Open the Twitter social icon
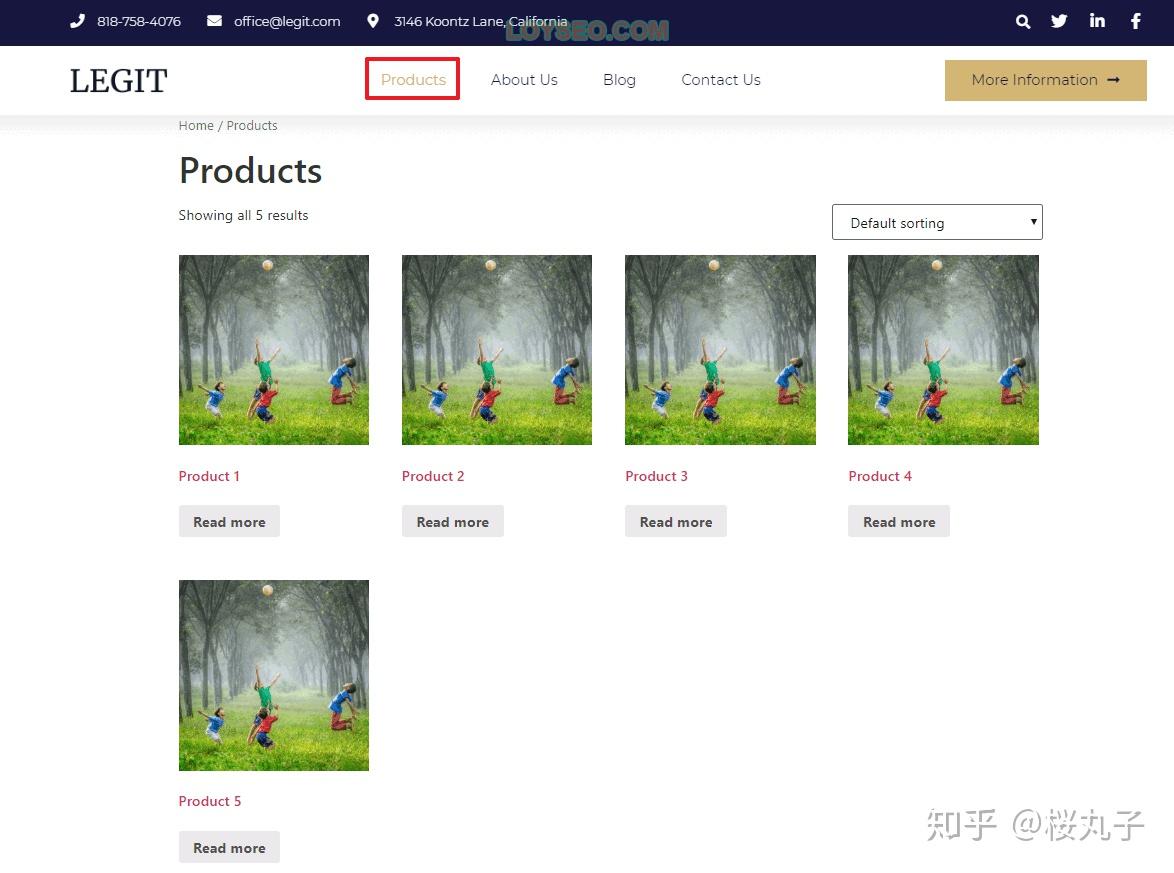 click(1059, 21)
